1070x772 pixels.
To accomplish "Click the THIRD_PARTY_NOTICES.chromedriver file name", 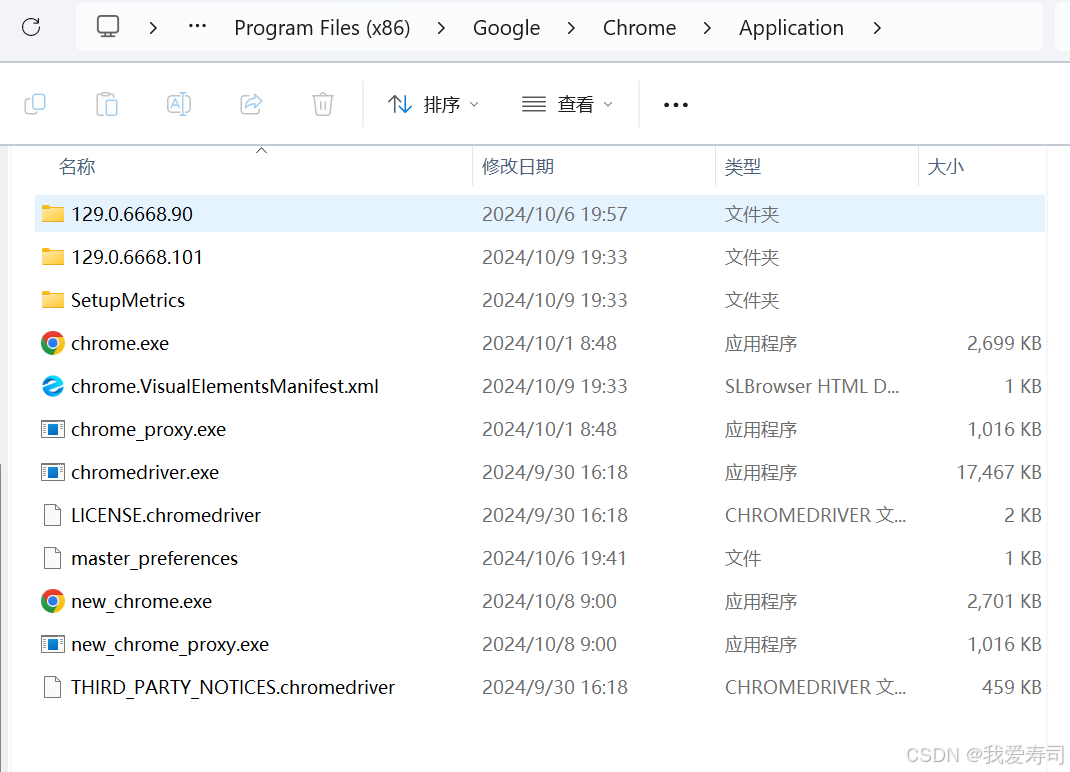I will (x=233, y=687).
